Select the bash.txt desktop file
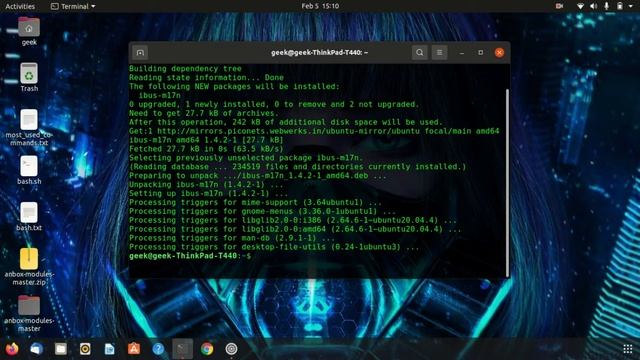The height and width of the screenshot is (360, 640). click(x=29, y=217)
